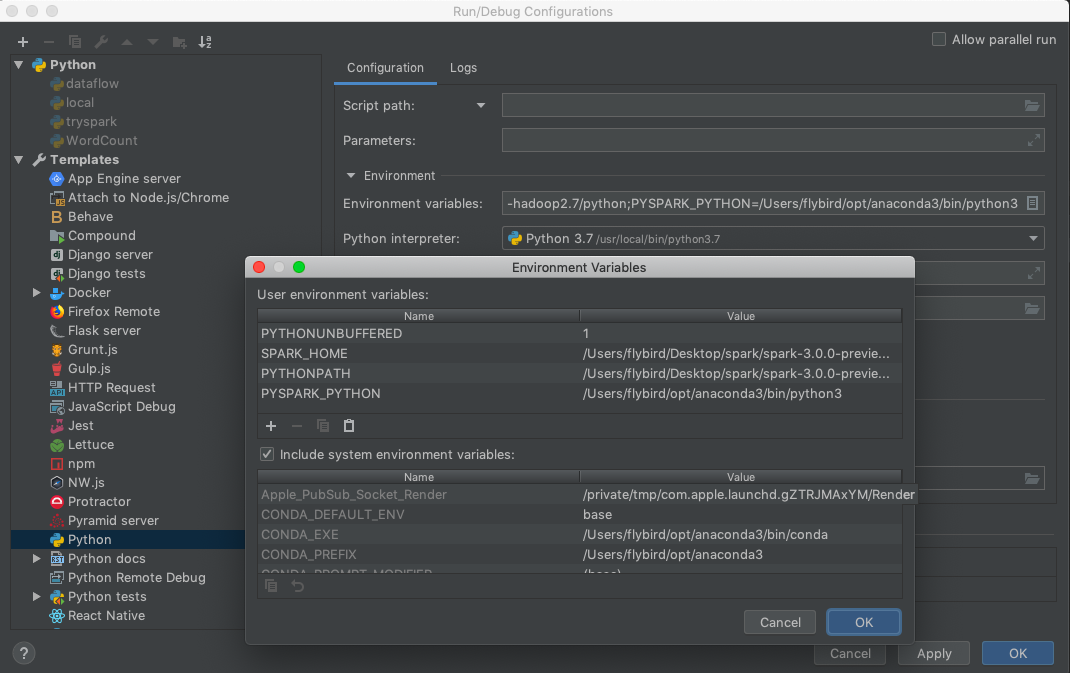This screenshot has width=1070, height=673.
Task: Expand the Python docs template node
Action: [x=37, y=559]
